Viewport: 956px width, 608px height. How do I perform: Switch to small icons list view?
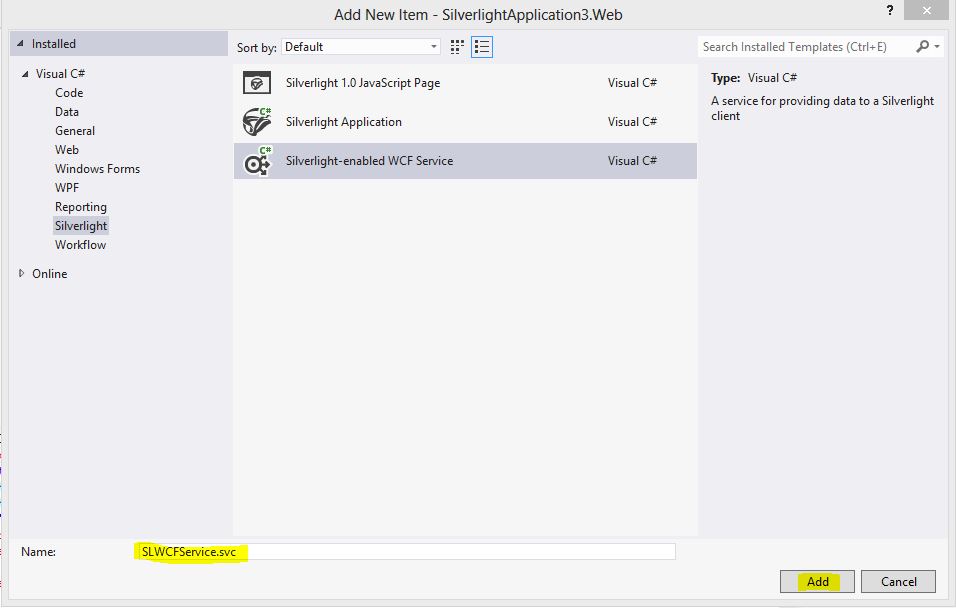tap(482, 47)
